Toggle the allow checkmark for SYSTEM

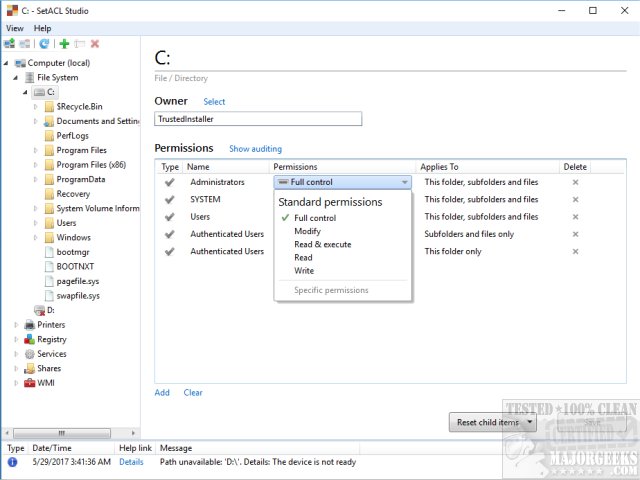pyautogui.click(x=169, y=200)
